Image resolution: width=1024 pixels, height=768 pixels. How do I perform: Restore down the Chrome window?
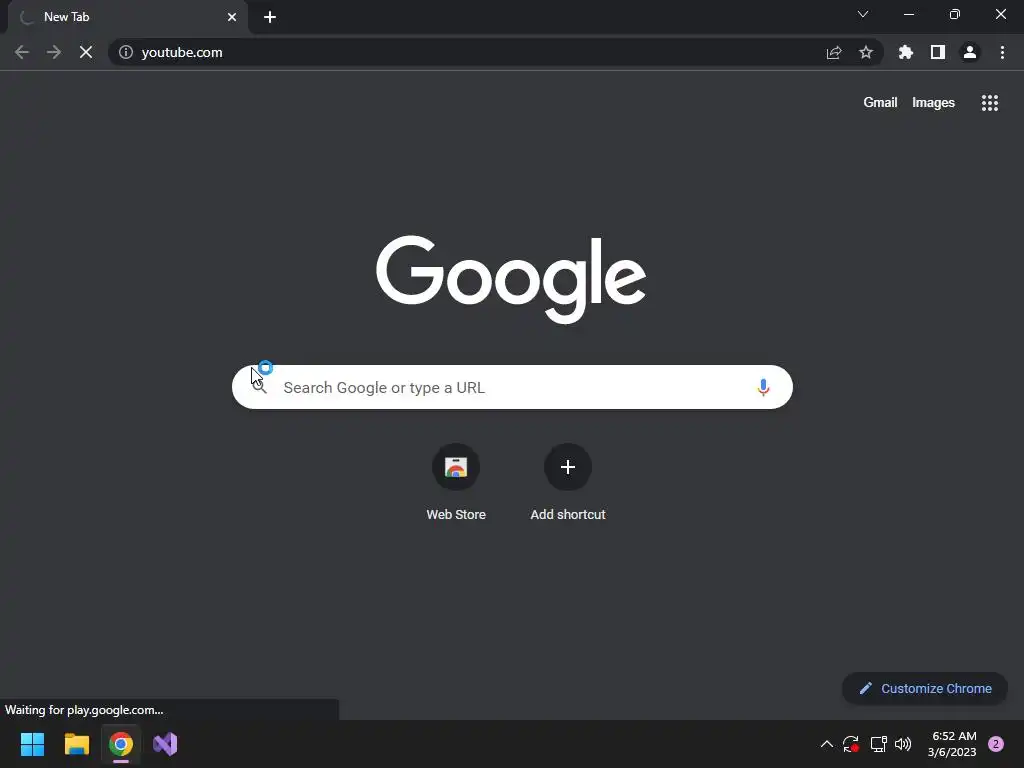click(x=955, y=14)
